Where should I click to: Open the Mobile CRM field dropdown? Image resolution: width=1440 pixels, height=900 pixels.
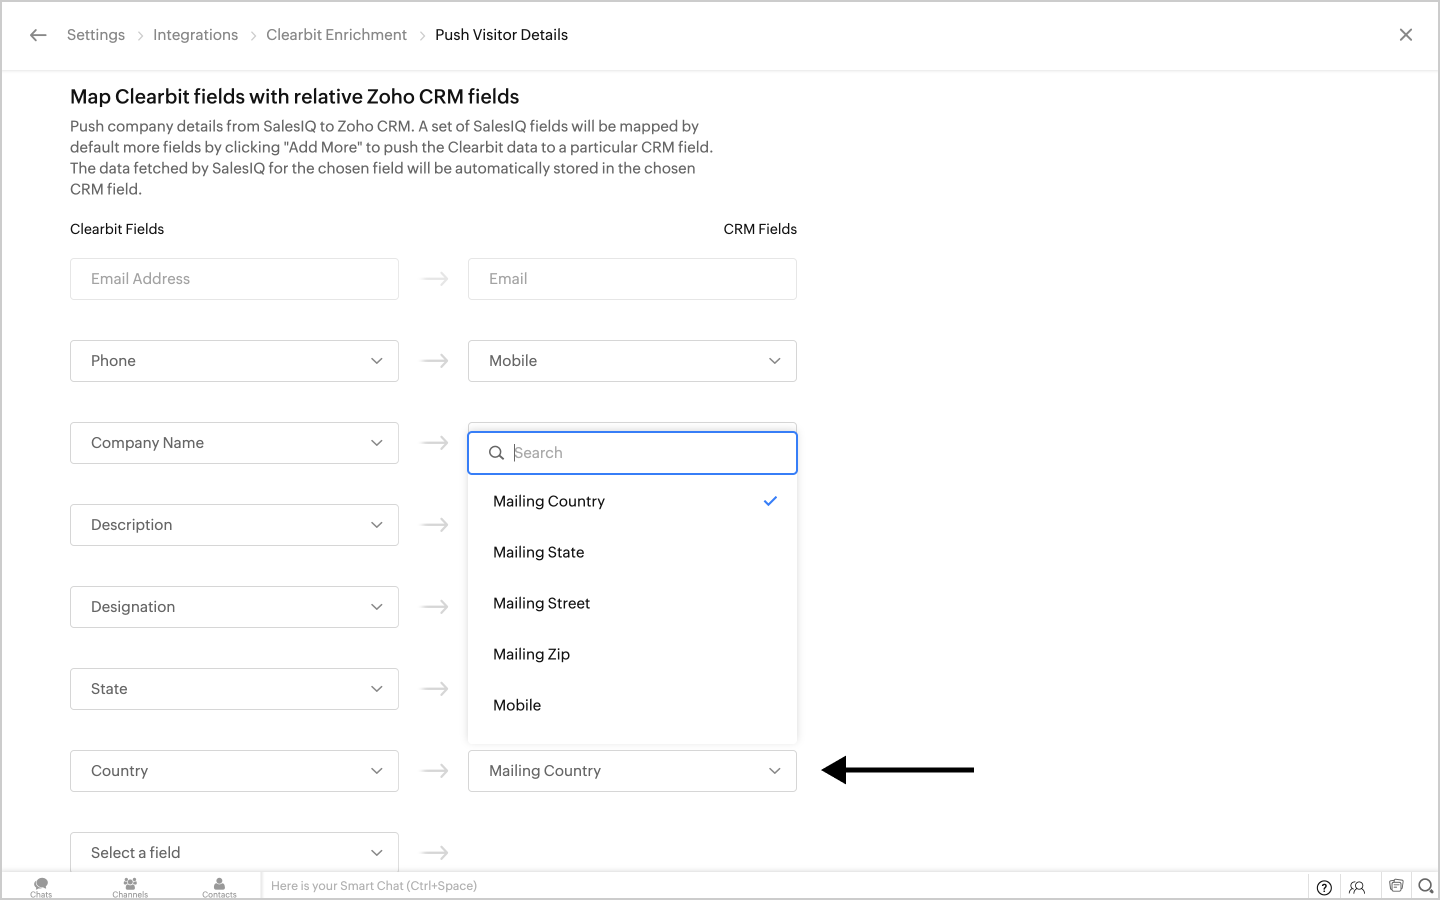[x=632, y=361]
